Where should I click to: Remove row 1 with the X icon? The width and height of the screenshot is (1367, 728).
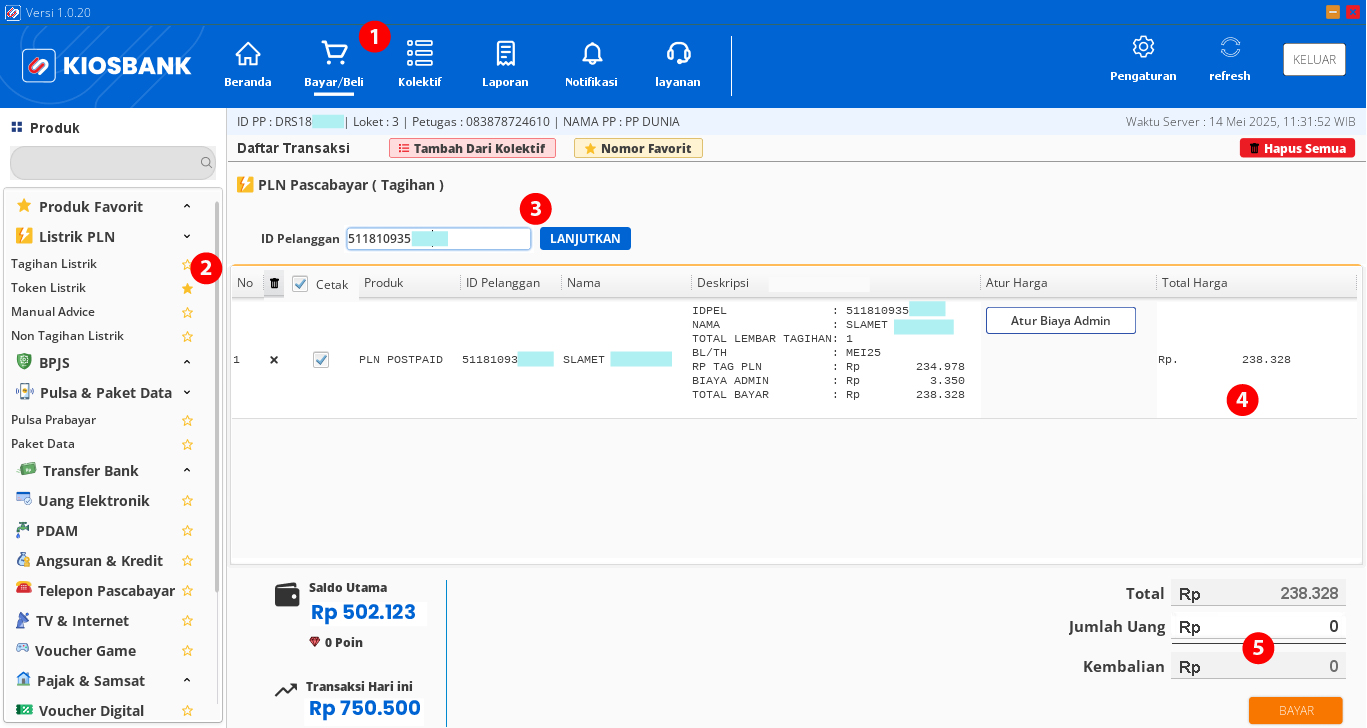point(274,360)
